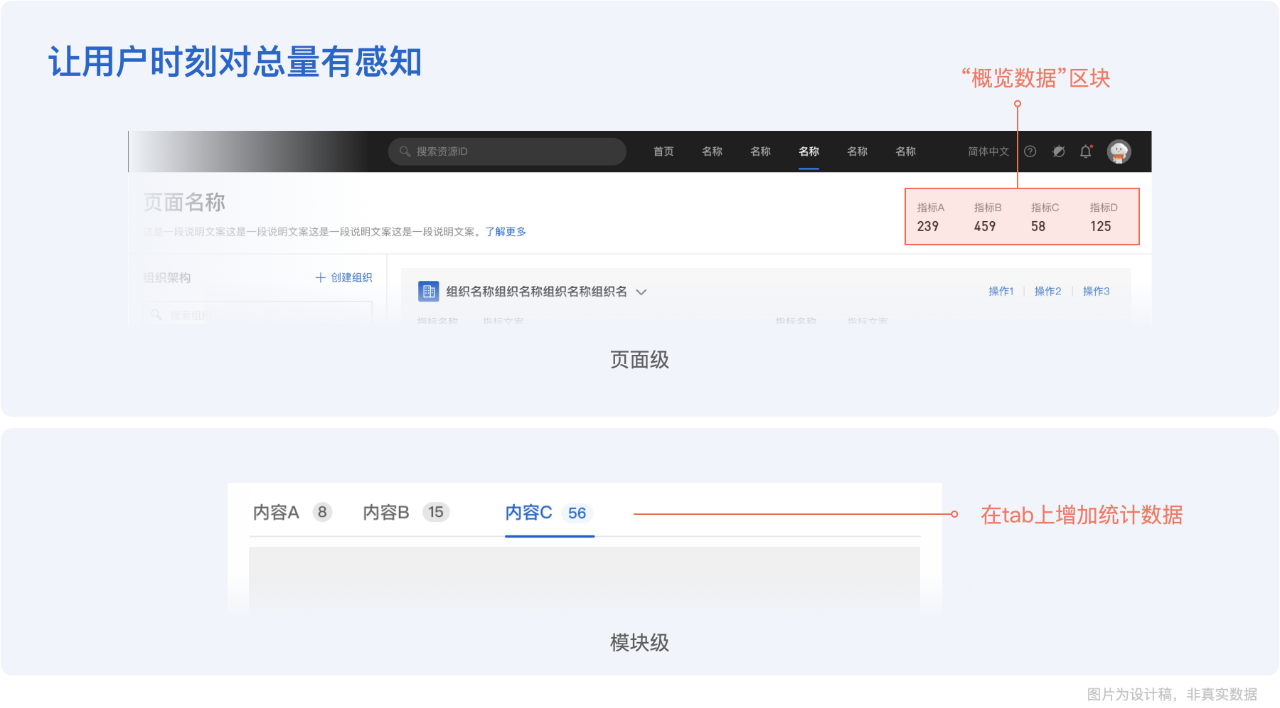Click the 了解更多 link
This screenshot has width=1280, height=708.
[506, 232]
